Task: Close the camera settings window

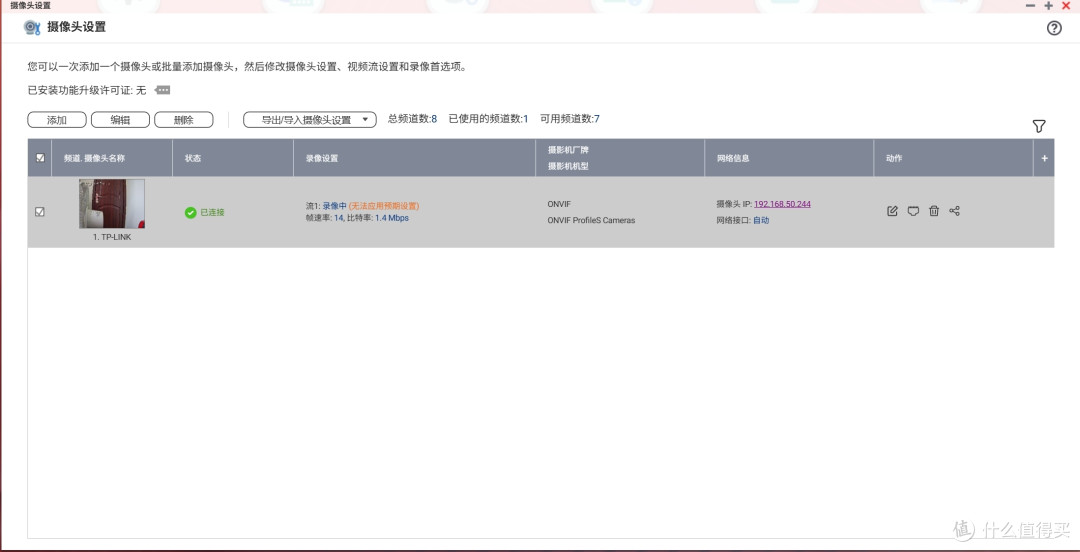Action: [1066, 6]
